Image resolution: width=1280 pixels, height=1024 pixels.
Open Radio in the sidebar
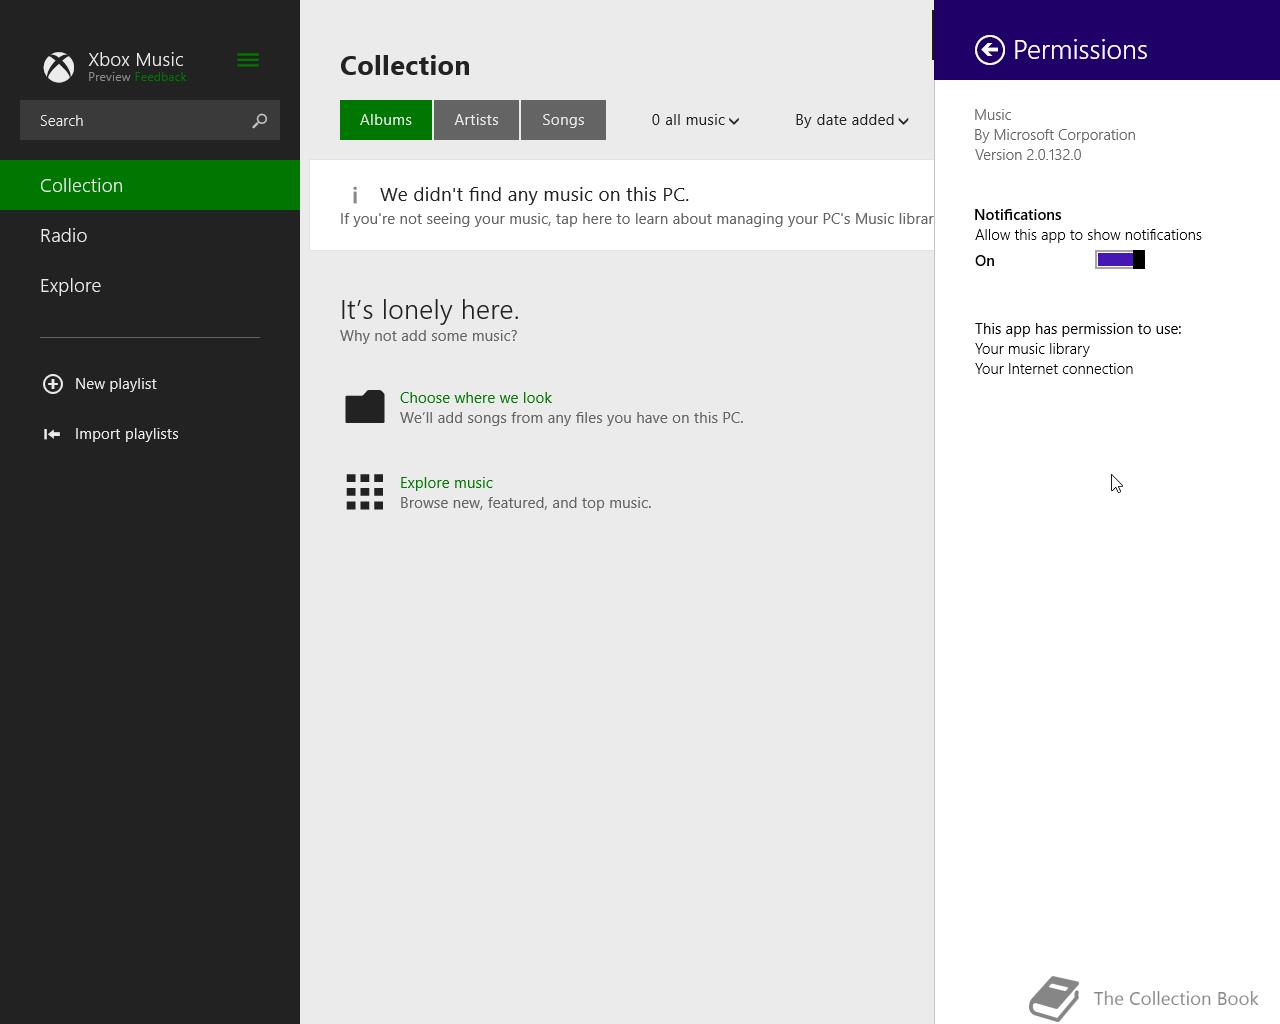pos(150,235)
